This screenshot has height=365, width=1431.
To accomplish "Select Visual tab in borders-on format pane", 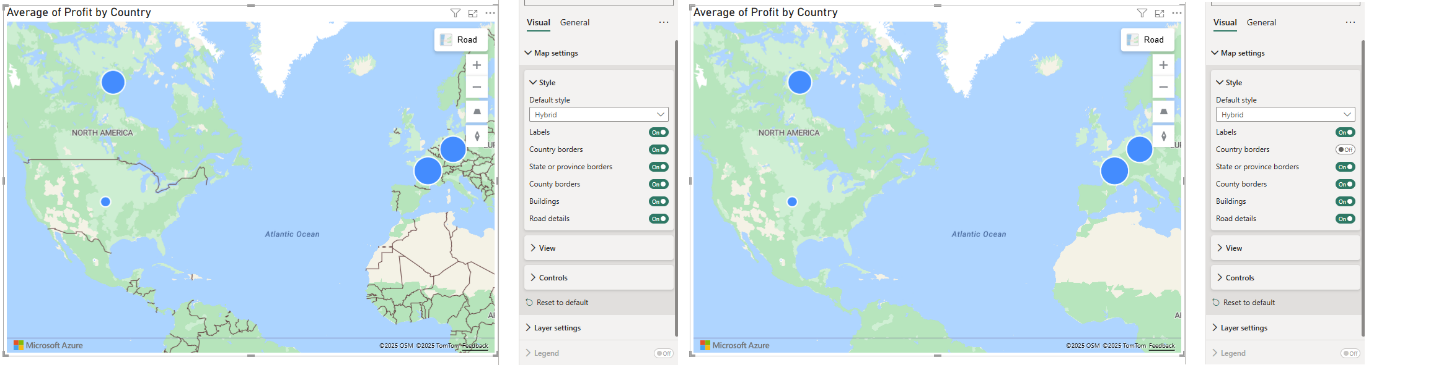I will 539,22.
